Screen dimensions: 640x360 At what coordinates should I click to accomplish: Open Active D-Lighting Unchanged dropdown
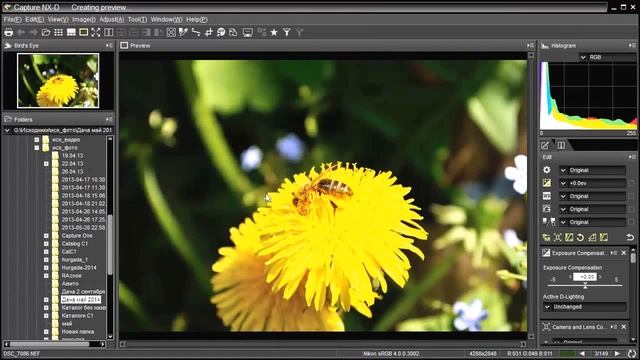click(x=585, y=307)
